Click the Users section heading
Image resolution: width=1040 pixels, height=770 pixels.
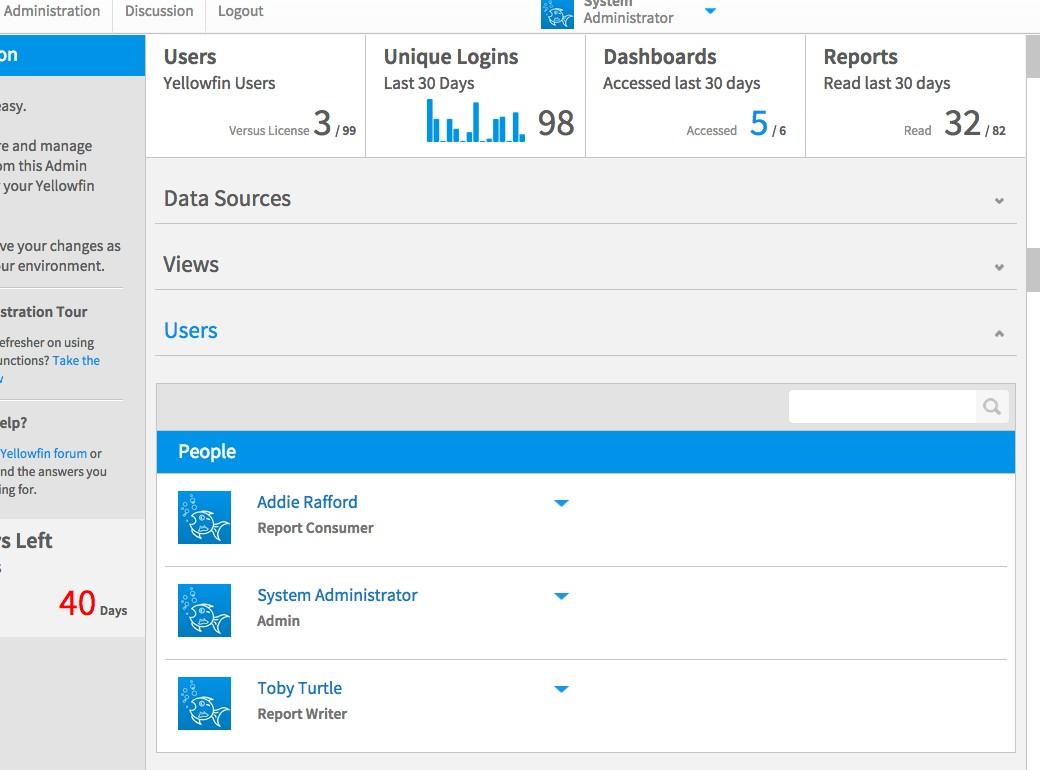[x=190, y=330]
